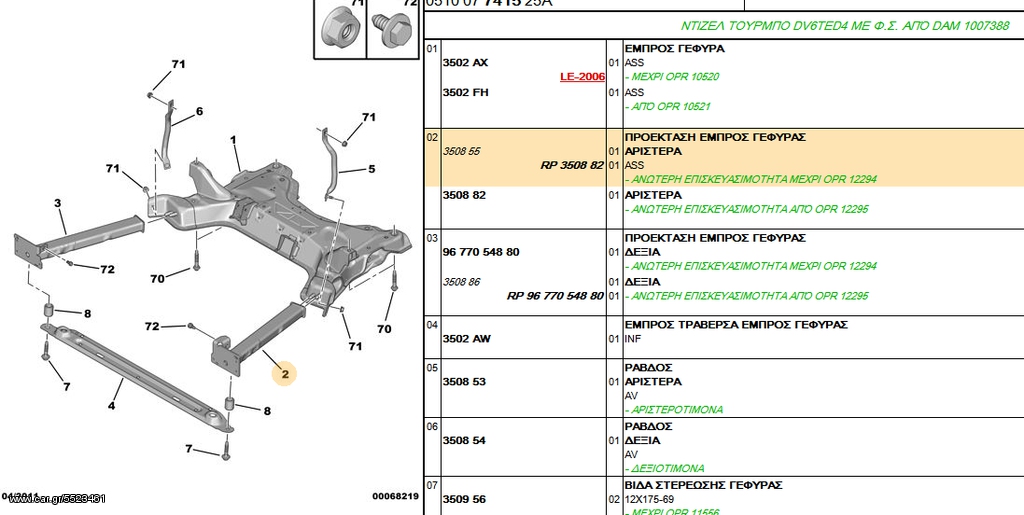Click replacement part RP 3508 82
Viewport: 1024px width, 515px height.
[571, 165]
